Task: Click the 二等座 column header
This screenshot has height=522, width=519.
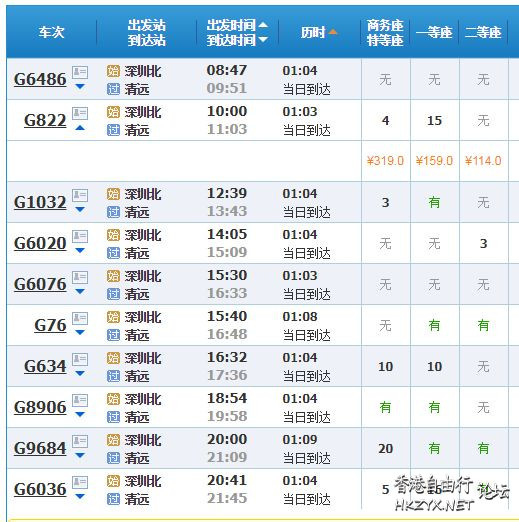Action: pyautogui.click(x=483, y=32)
